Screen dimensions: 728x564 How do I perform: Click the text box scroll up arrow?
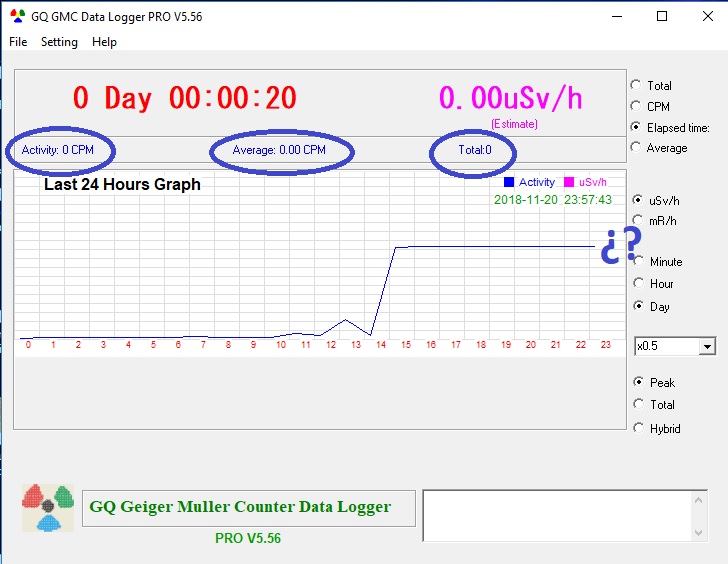pos(698,500)
